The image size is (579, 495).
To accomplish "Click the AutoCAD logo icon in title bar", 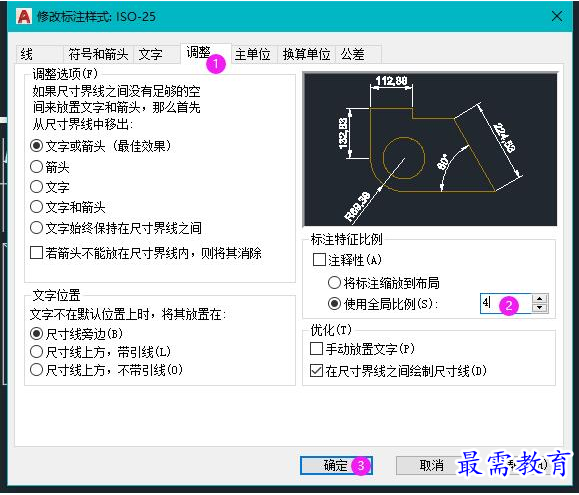I will (24, 17).
